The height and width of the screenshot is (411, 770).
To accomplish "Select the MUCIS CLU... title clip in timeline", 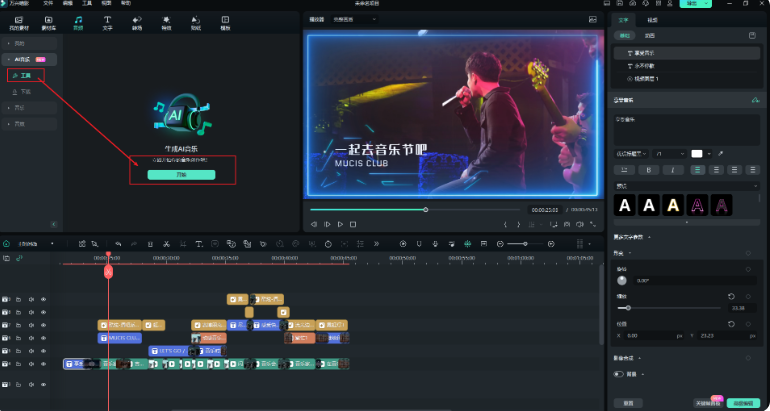I will (x=120, y=338).
